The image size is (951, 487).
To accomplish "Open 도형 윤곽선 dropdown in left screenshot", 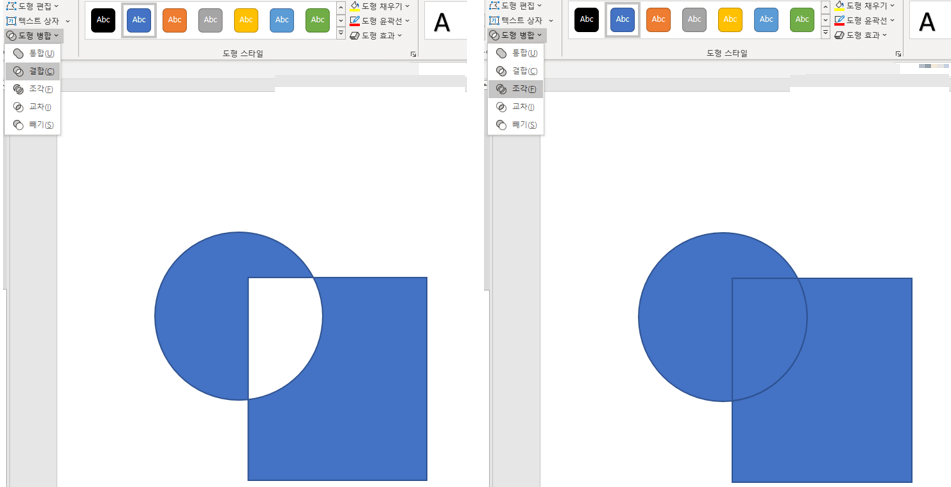I will tap(380, 21).
